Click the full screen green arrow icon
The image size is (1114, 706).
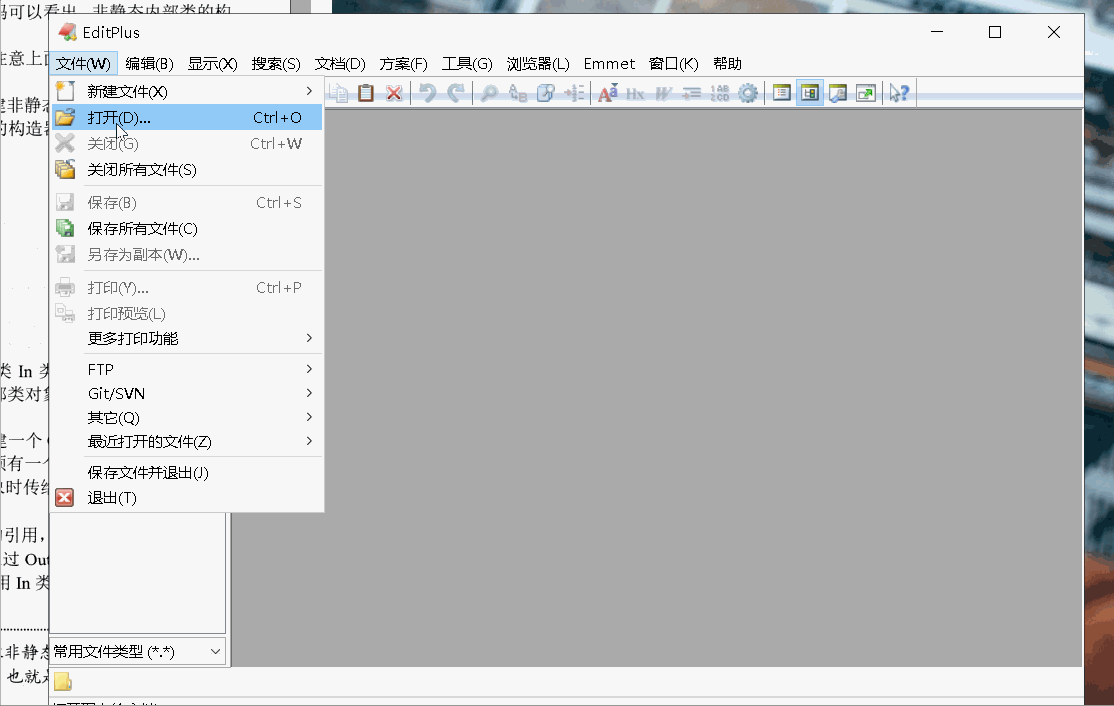[x=866, y=93]
